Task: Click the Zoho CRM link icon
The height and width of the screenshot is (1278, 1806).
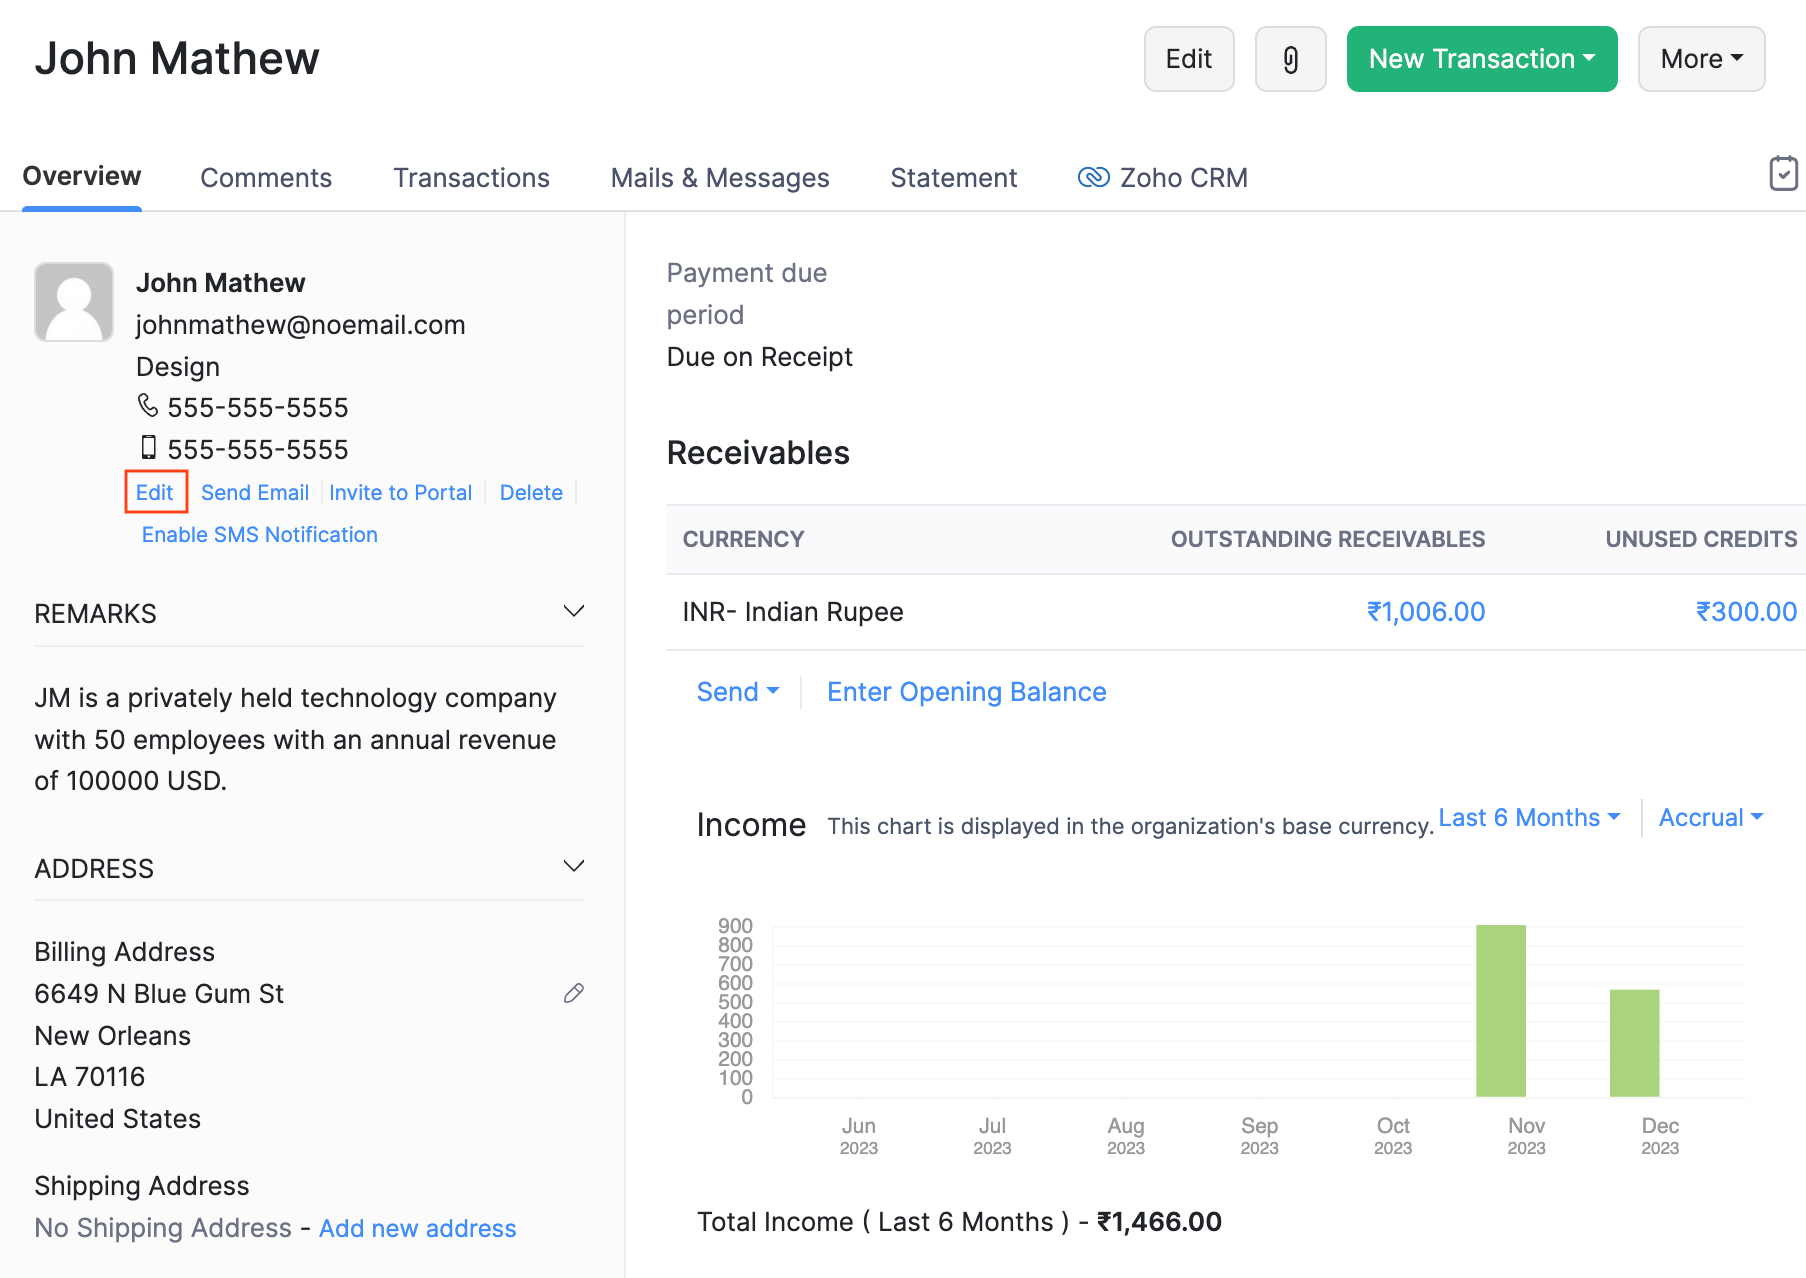Action: [x=1094, y=177]
